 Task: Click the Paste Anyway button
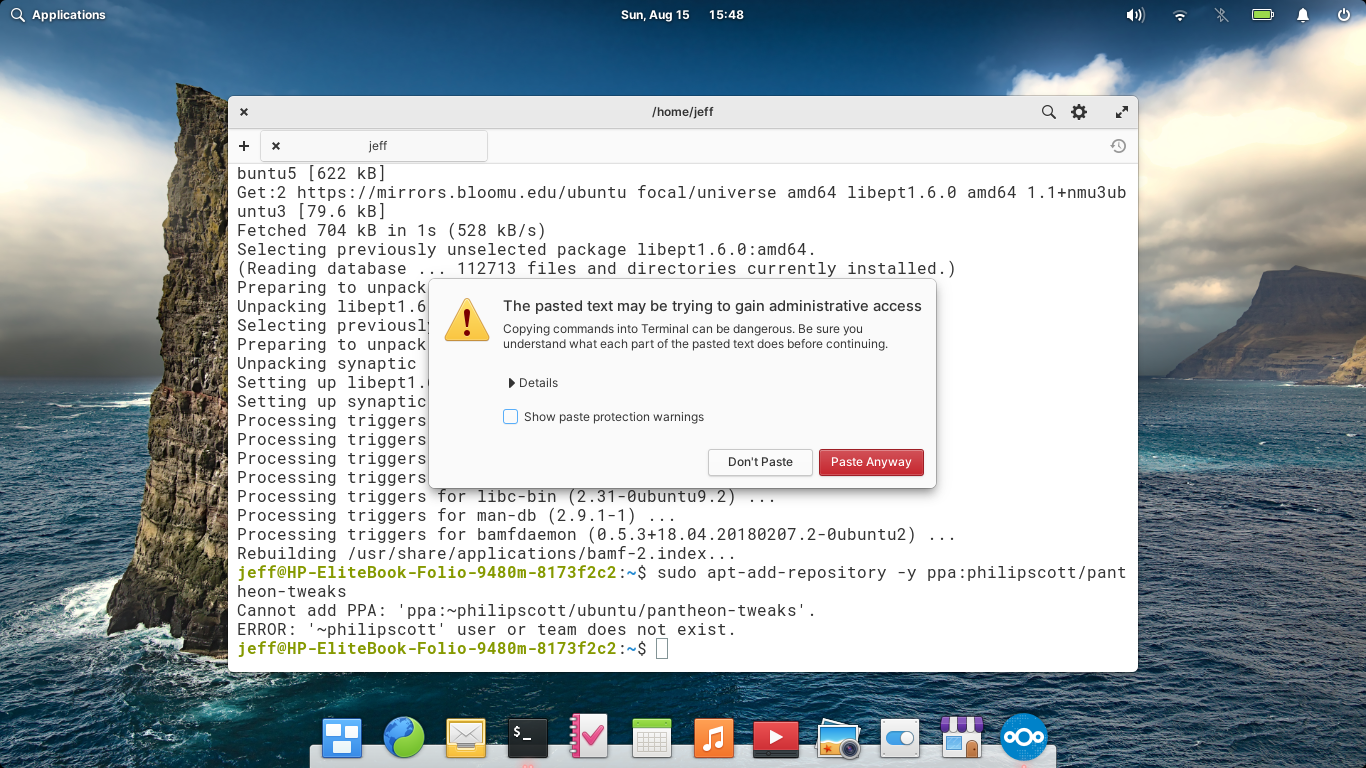(x=871, y=462)
